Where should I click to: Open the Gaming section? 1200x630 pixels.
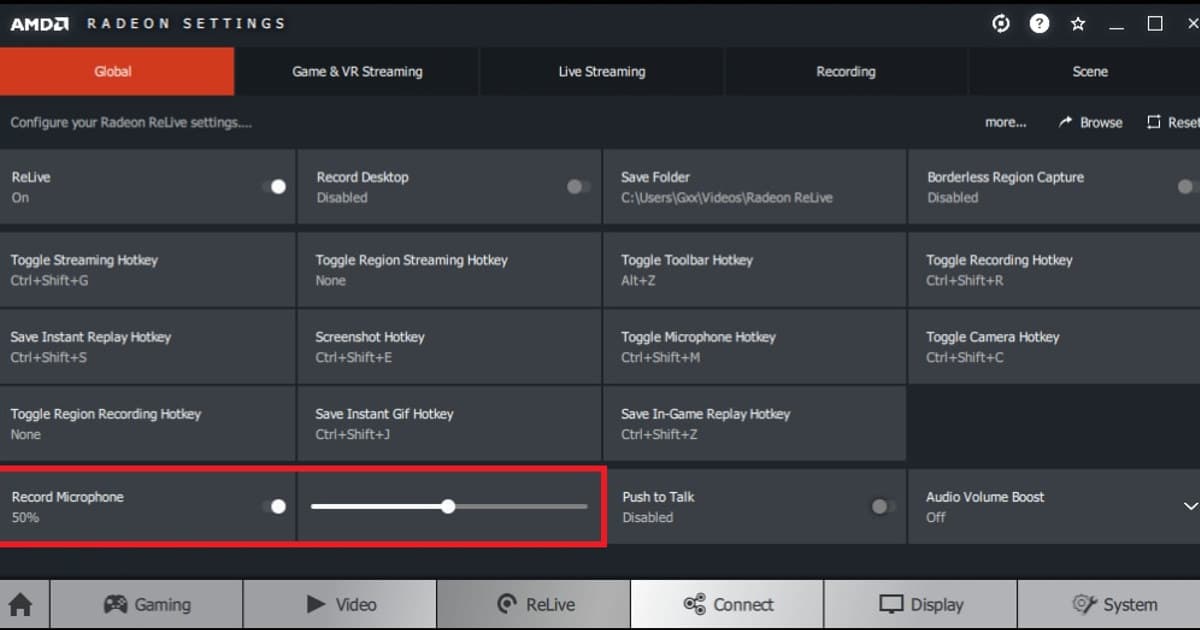[x=146, y=605]
